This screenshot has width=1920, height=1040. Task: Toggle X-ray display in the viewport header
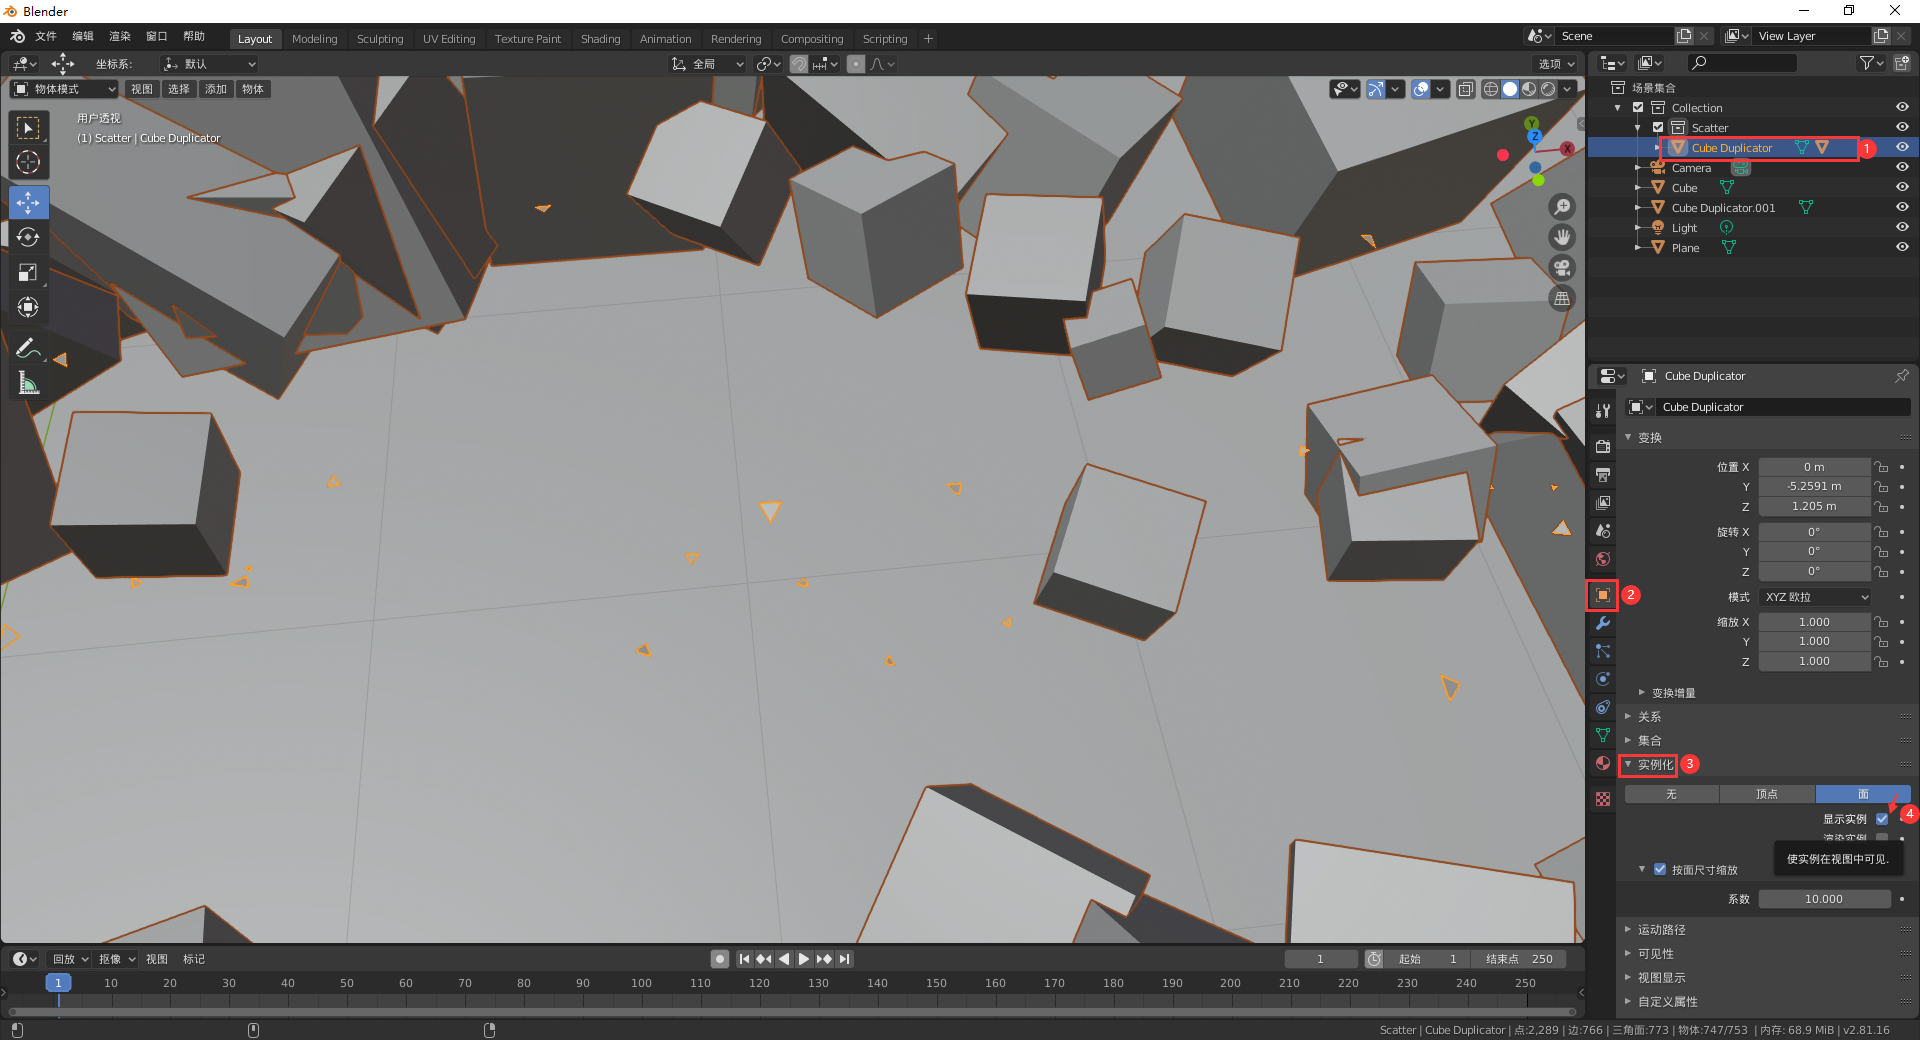click(x=1466, y=89)
